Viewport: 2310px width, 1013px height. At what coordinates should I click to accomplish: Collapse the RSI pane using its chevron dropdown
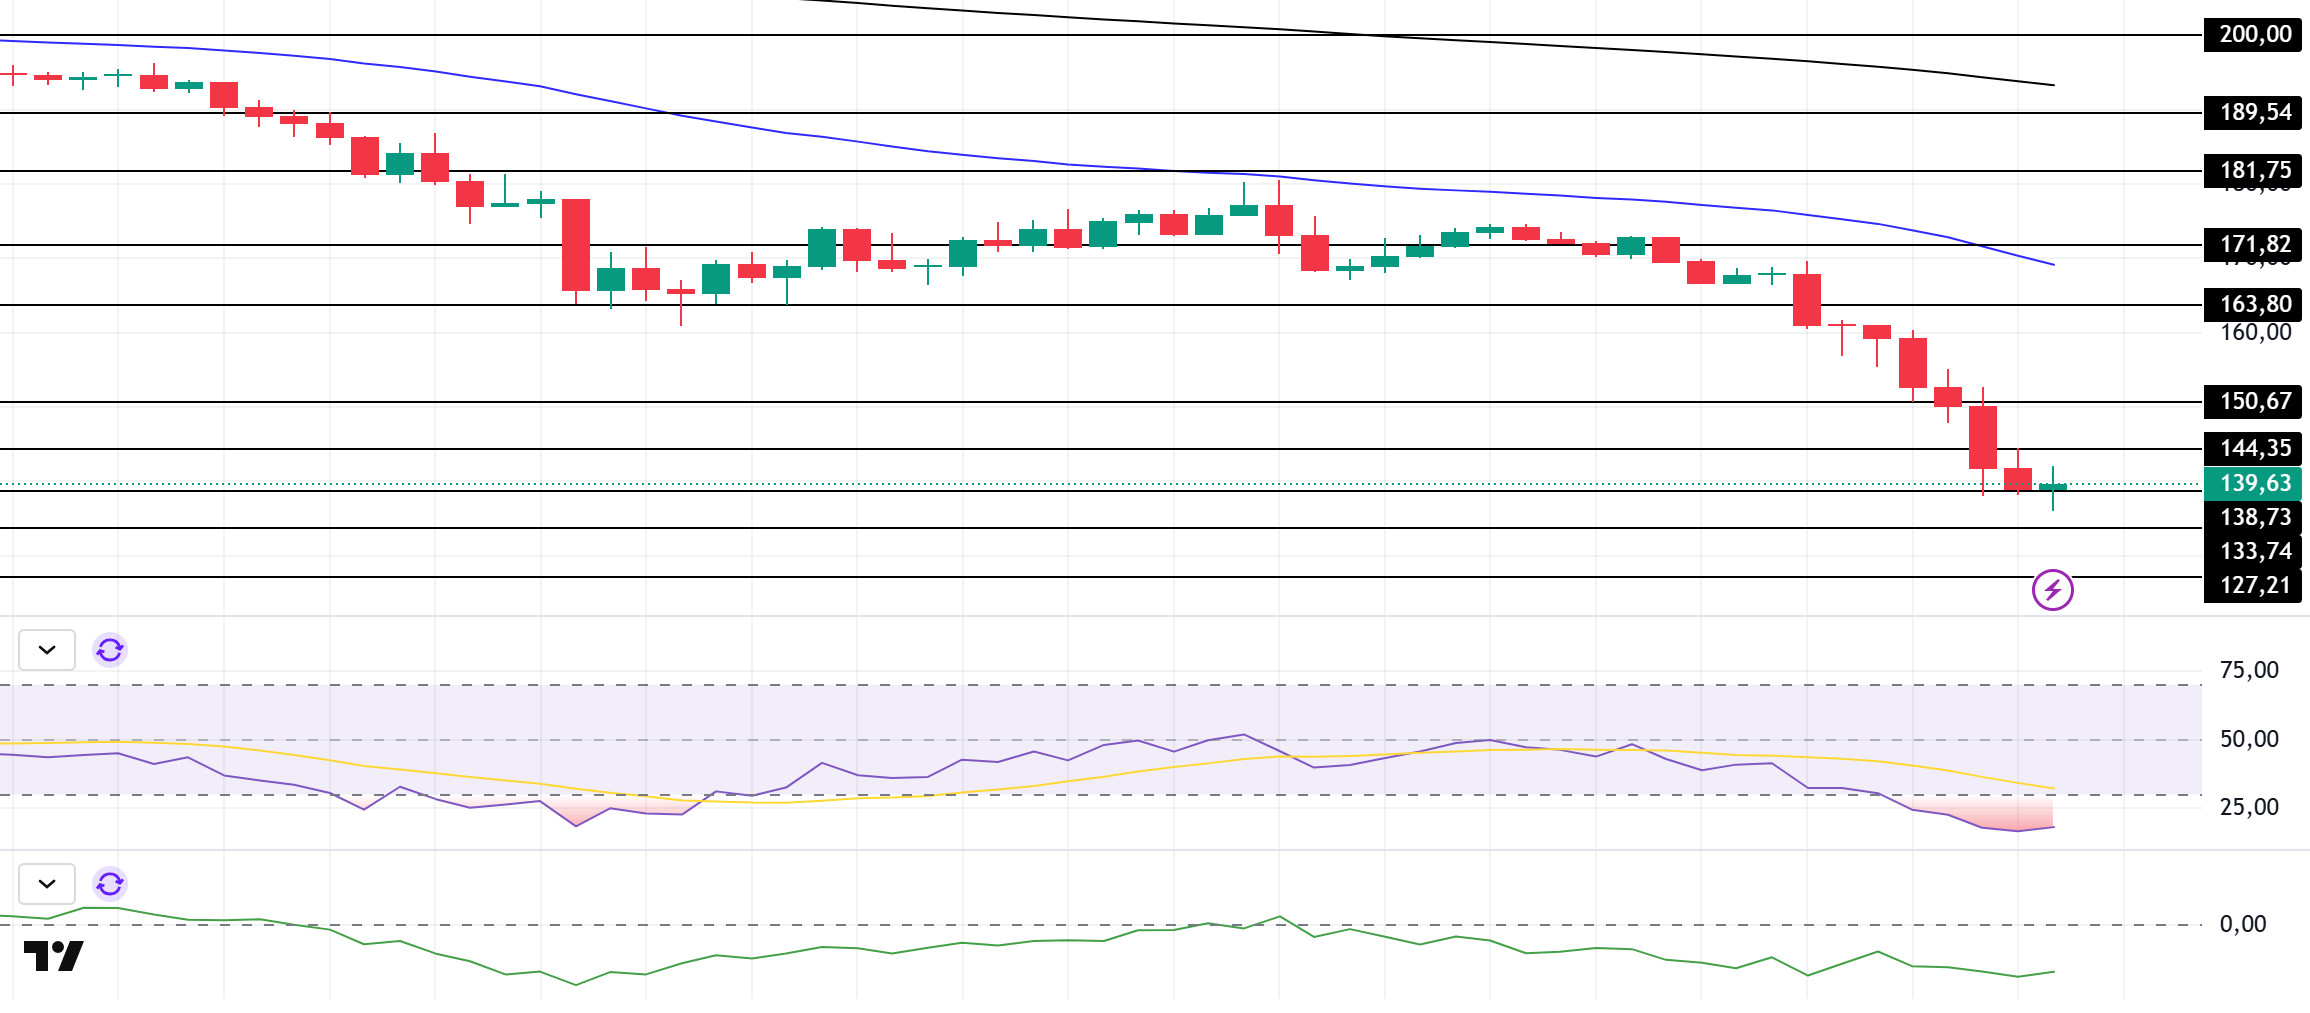[x=47, y=650]
